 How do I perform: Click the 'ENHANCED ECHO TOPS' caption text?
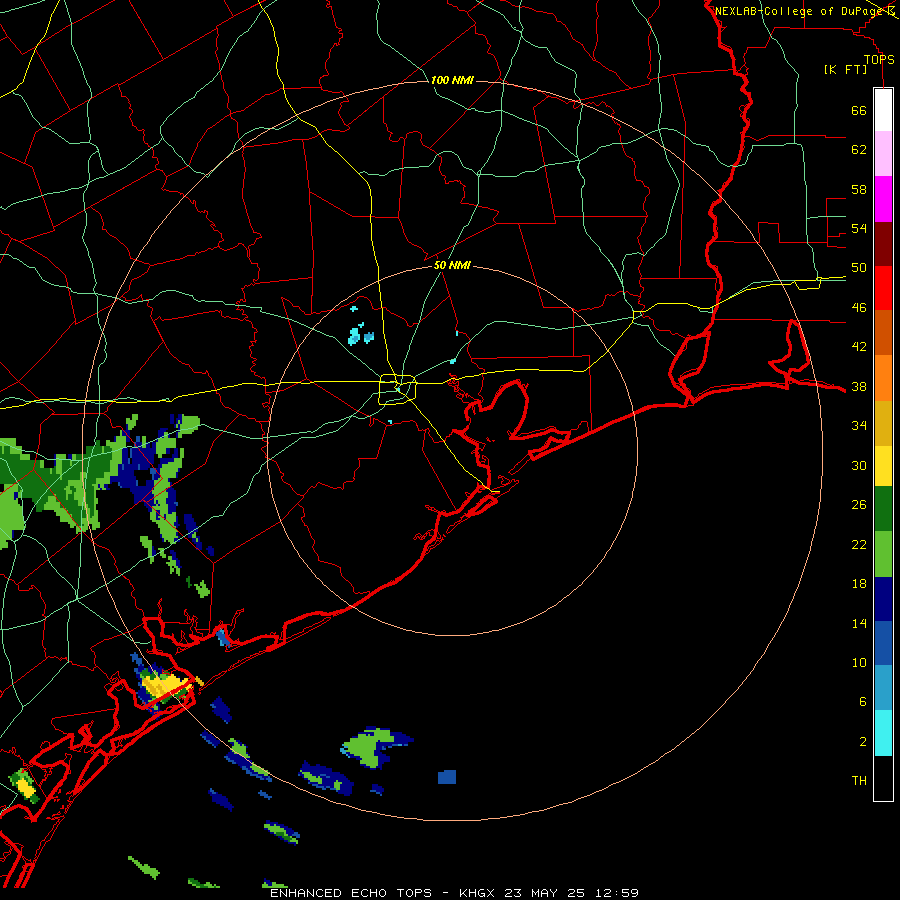coord(350,893)
